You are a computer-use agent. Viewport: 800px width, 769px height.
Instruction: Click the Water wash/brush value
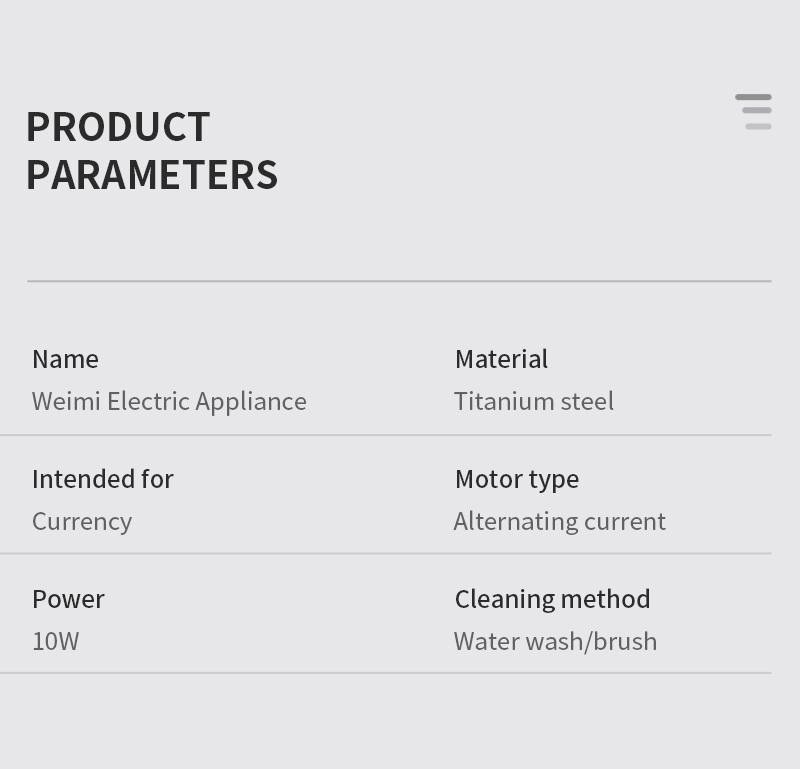[556, 641]
